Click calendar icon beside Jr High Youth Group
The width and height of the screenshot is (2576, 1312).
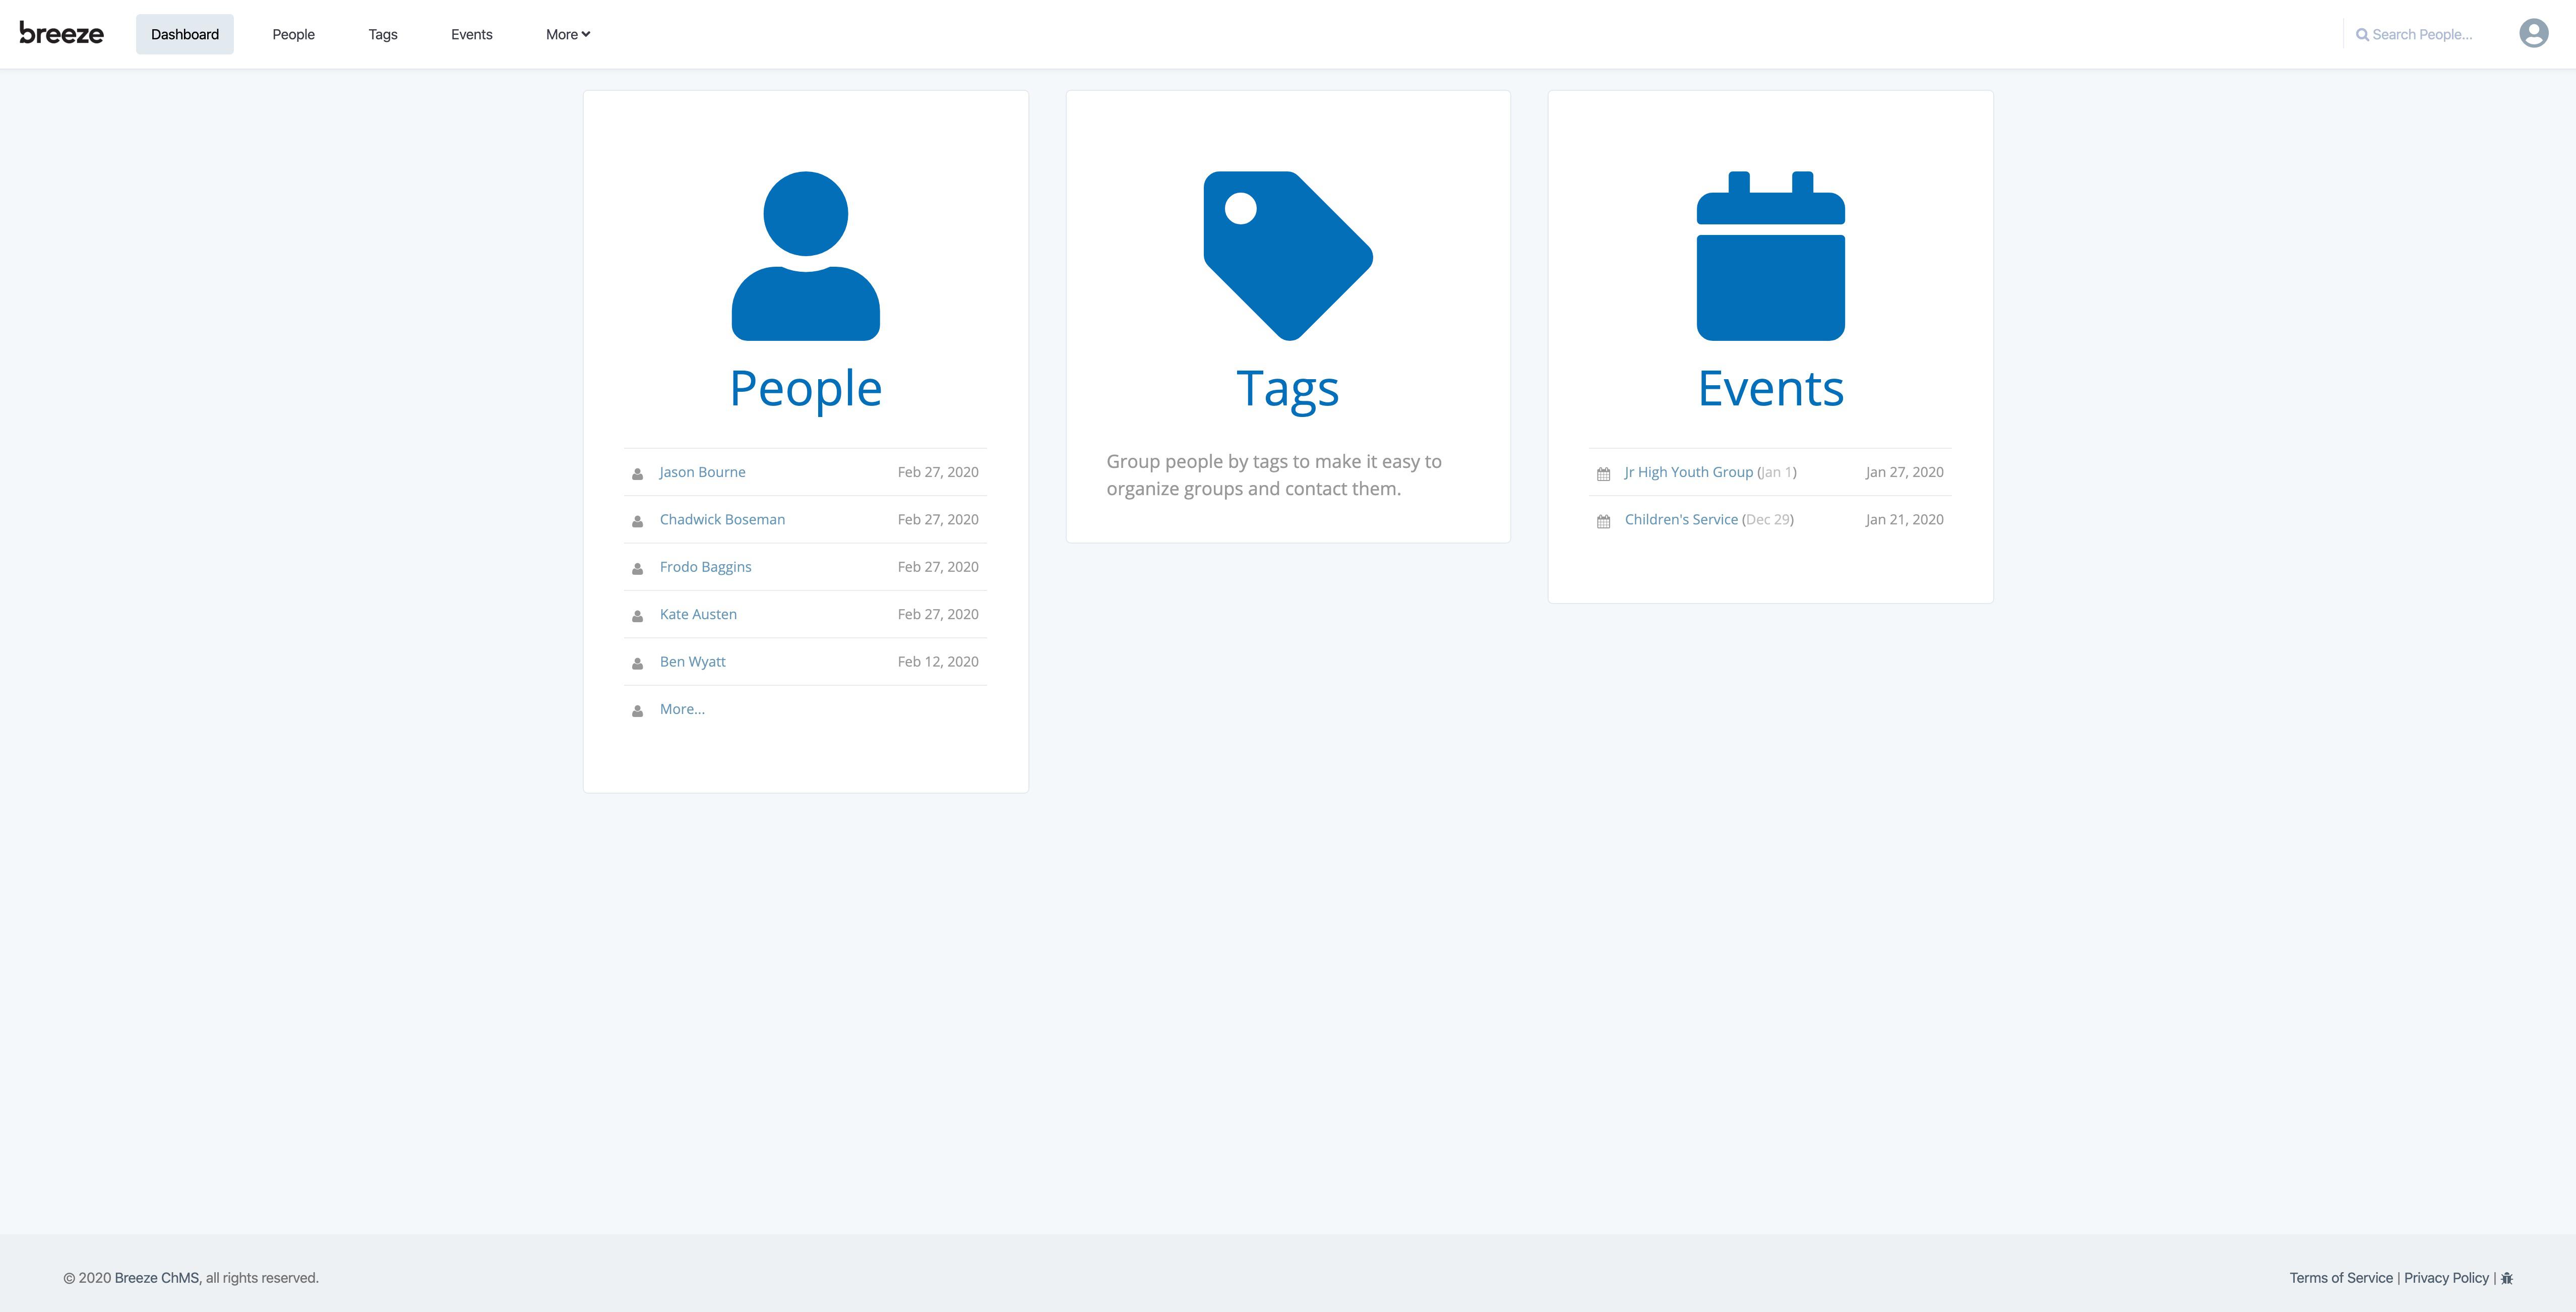click(1603, 474)
